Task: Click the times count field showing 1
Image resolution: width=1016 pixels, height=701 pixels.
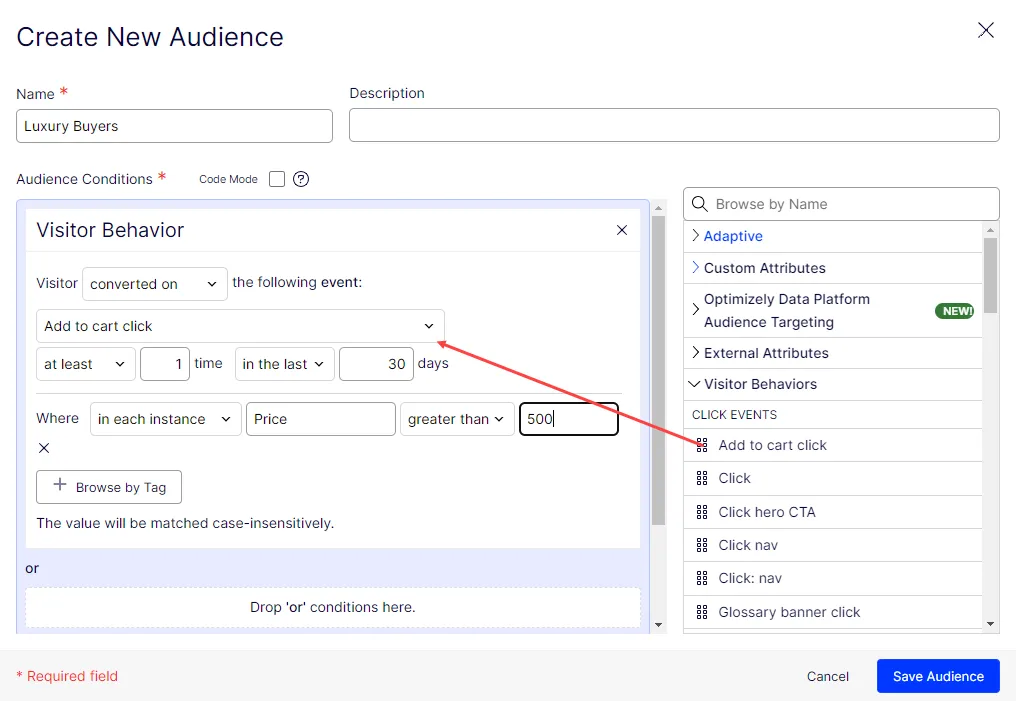Action: coord(165,364)
